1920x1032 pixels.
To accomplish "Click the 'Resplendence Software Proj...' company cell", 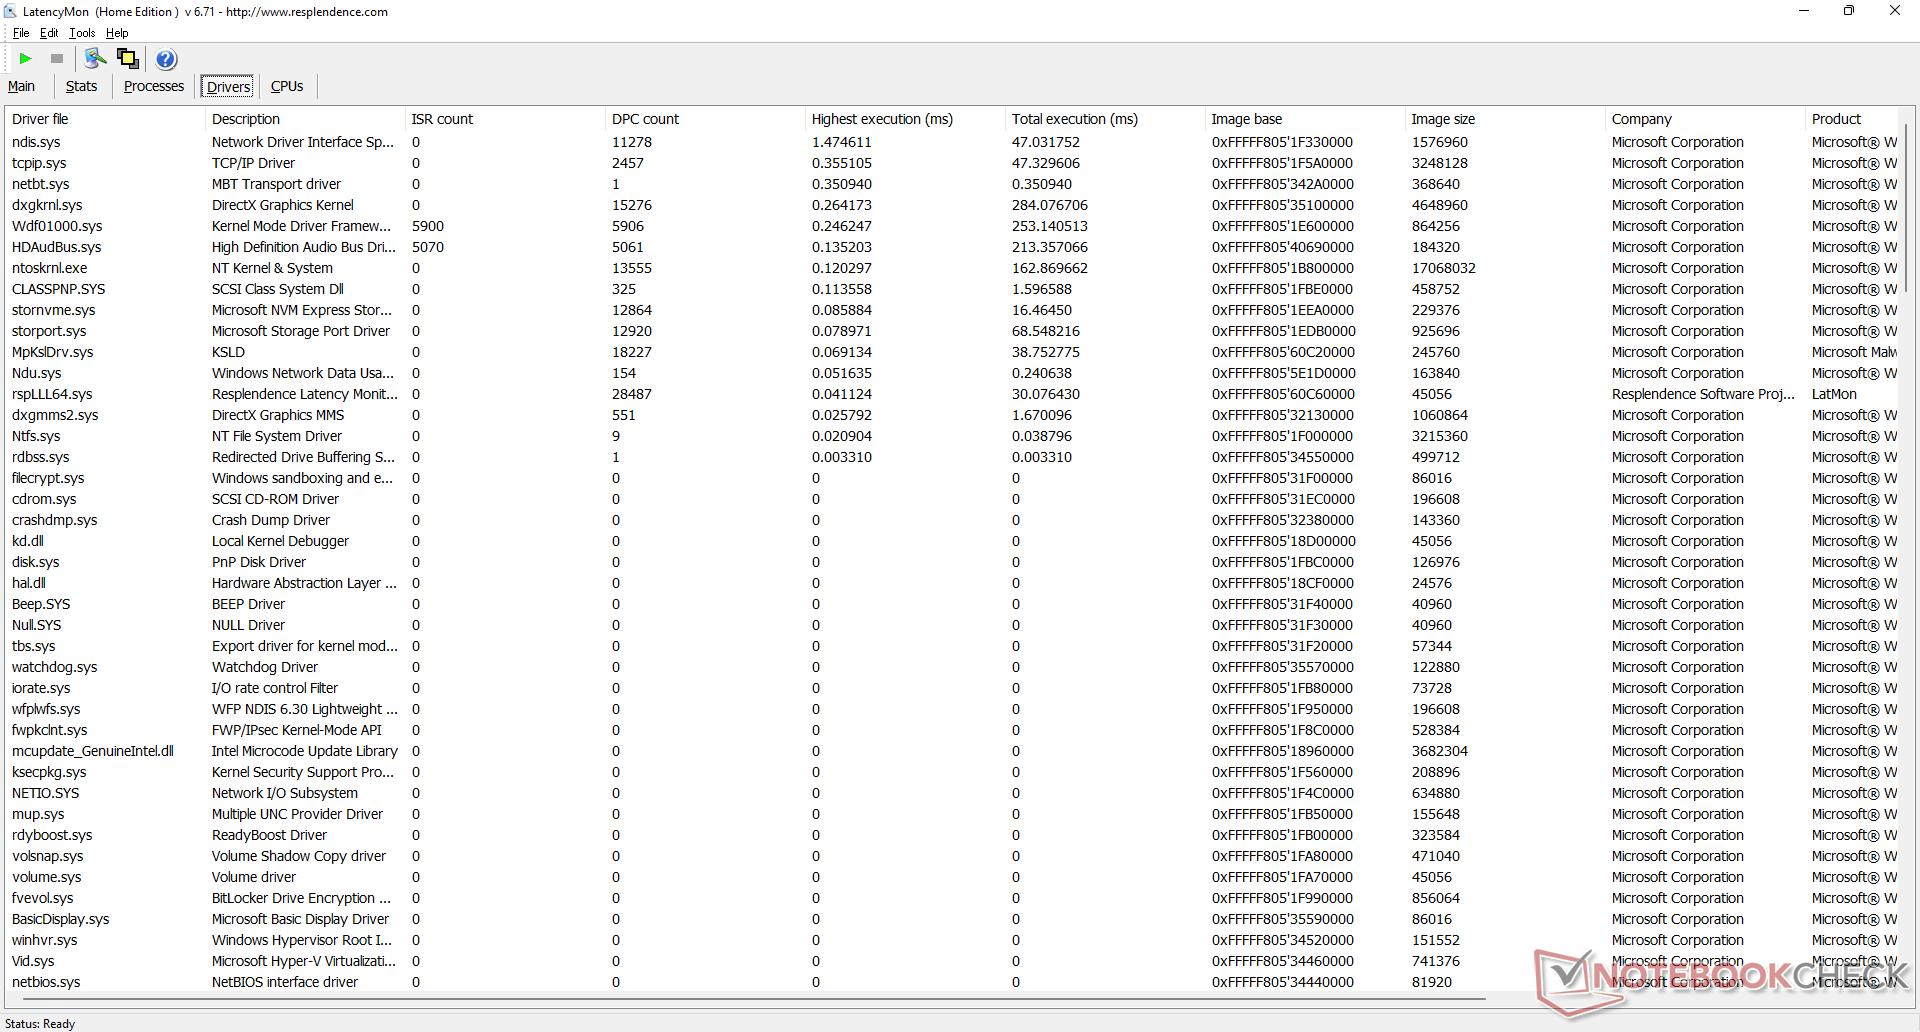I will (x=1703, y=394).
